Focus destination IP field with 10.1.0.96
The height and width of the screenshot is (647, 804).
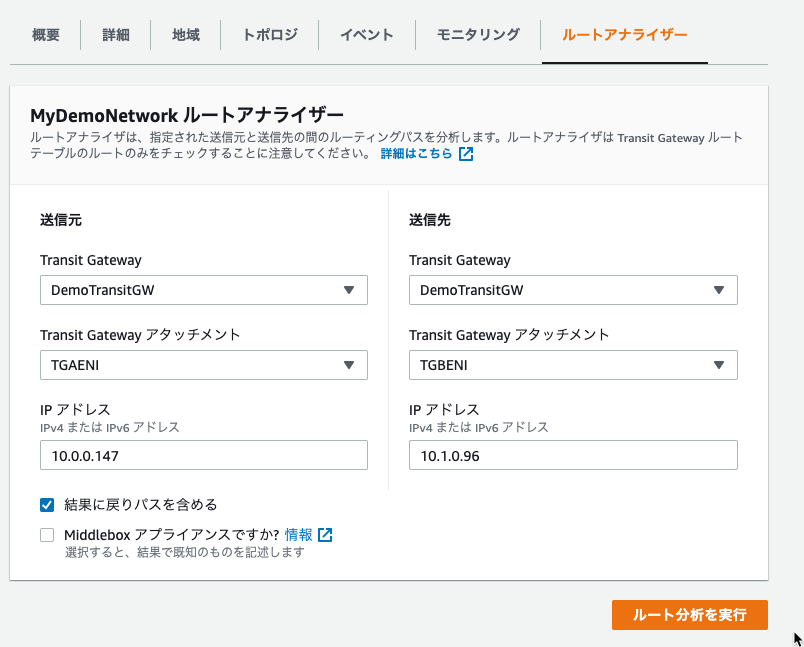pyautogui.click(x=573, y=455)
